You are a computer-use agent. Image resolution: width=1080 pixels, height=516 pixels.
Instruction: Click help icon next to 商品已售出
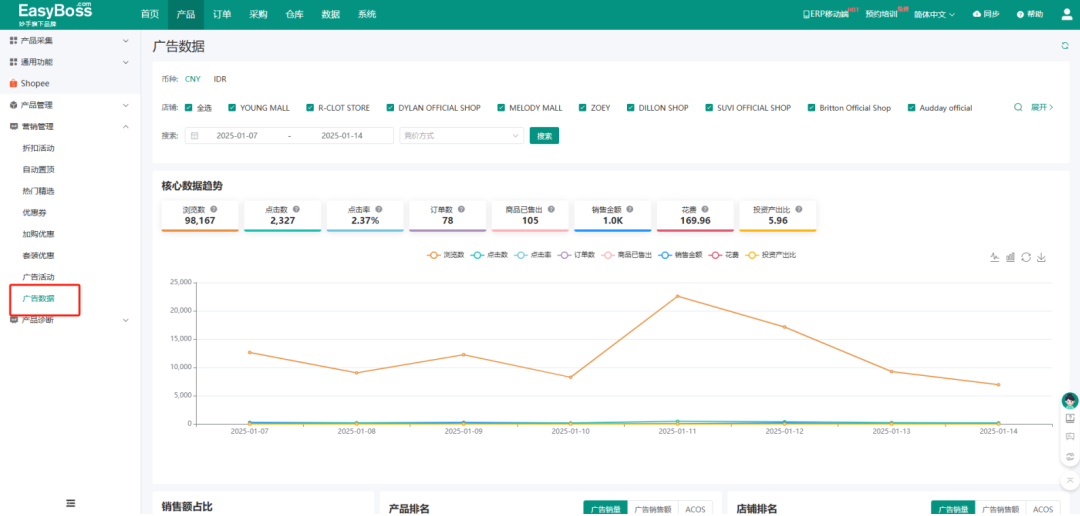551,209
